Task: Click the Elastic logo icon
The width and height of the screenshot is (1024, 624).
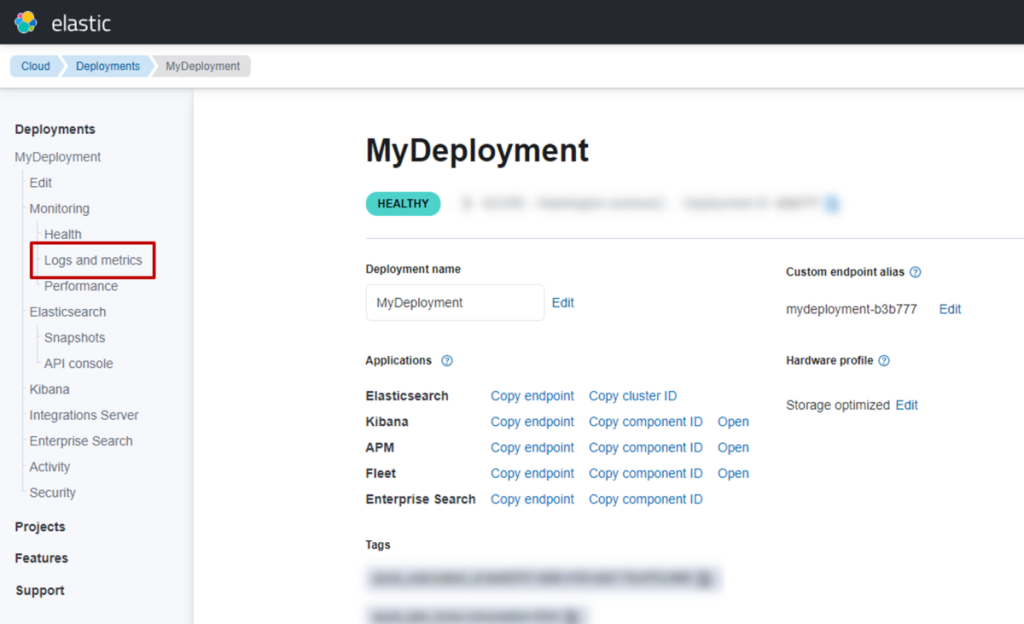Action: pyautogui.click(x=26, y=22)
